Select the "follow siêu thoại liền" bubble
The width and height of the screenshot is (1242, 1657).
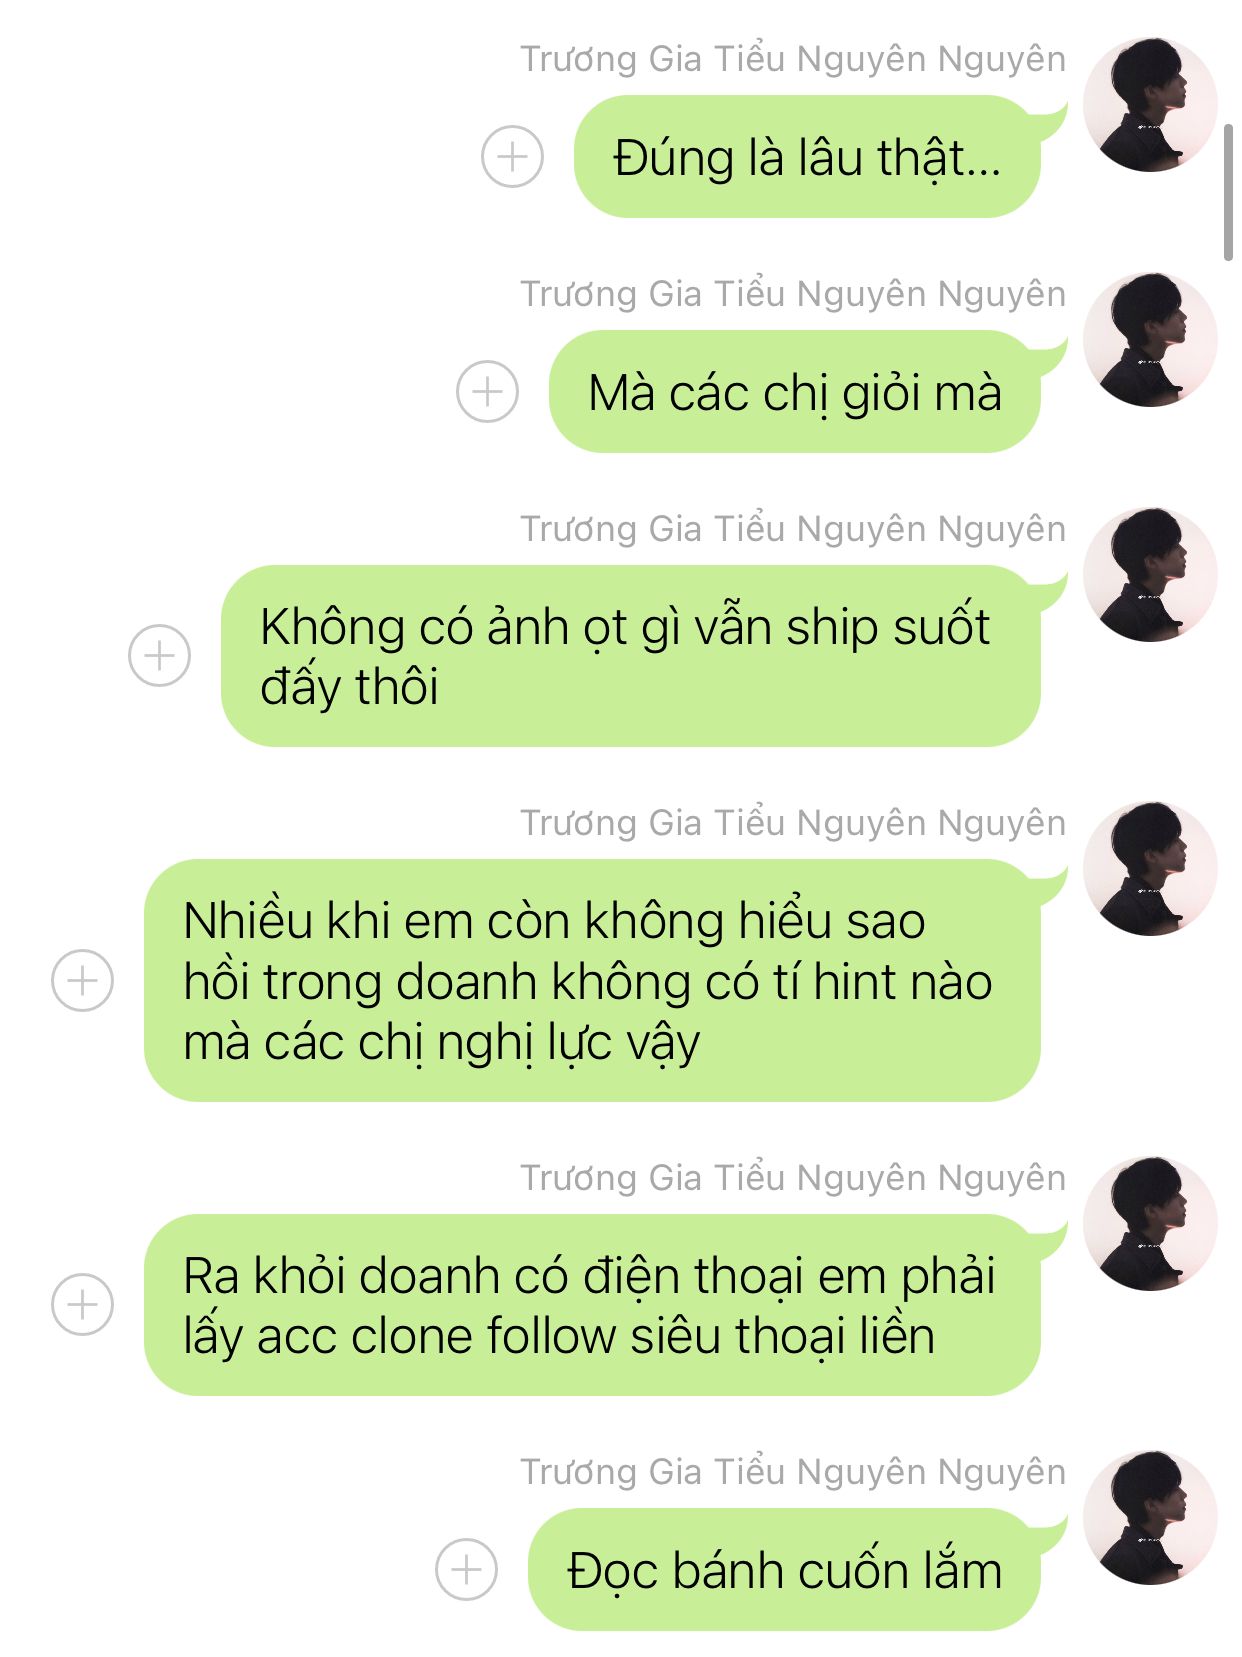(x=593, y=1305)
